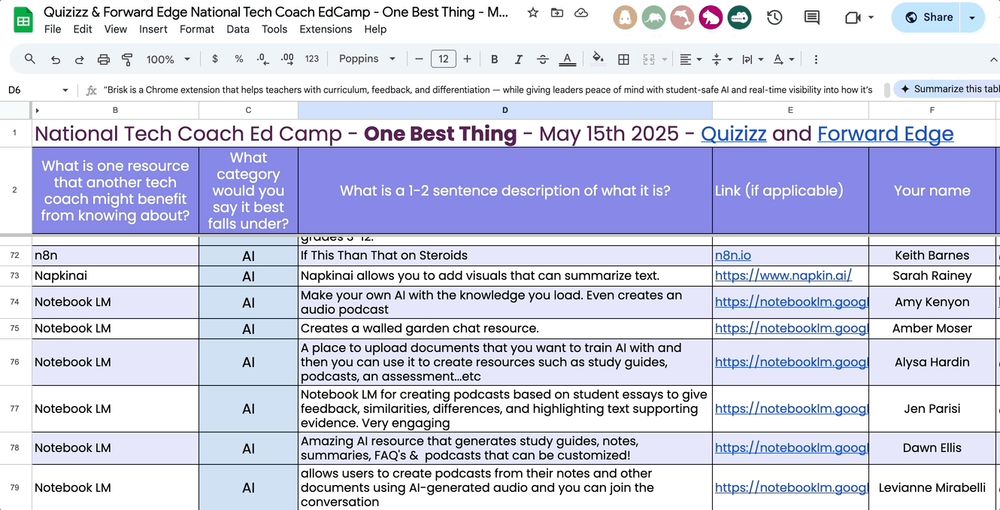
Task: Decrease decimal places
Action: (263, 59)
